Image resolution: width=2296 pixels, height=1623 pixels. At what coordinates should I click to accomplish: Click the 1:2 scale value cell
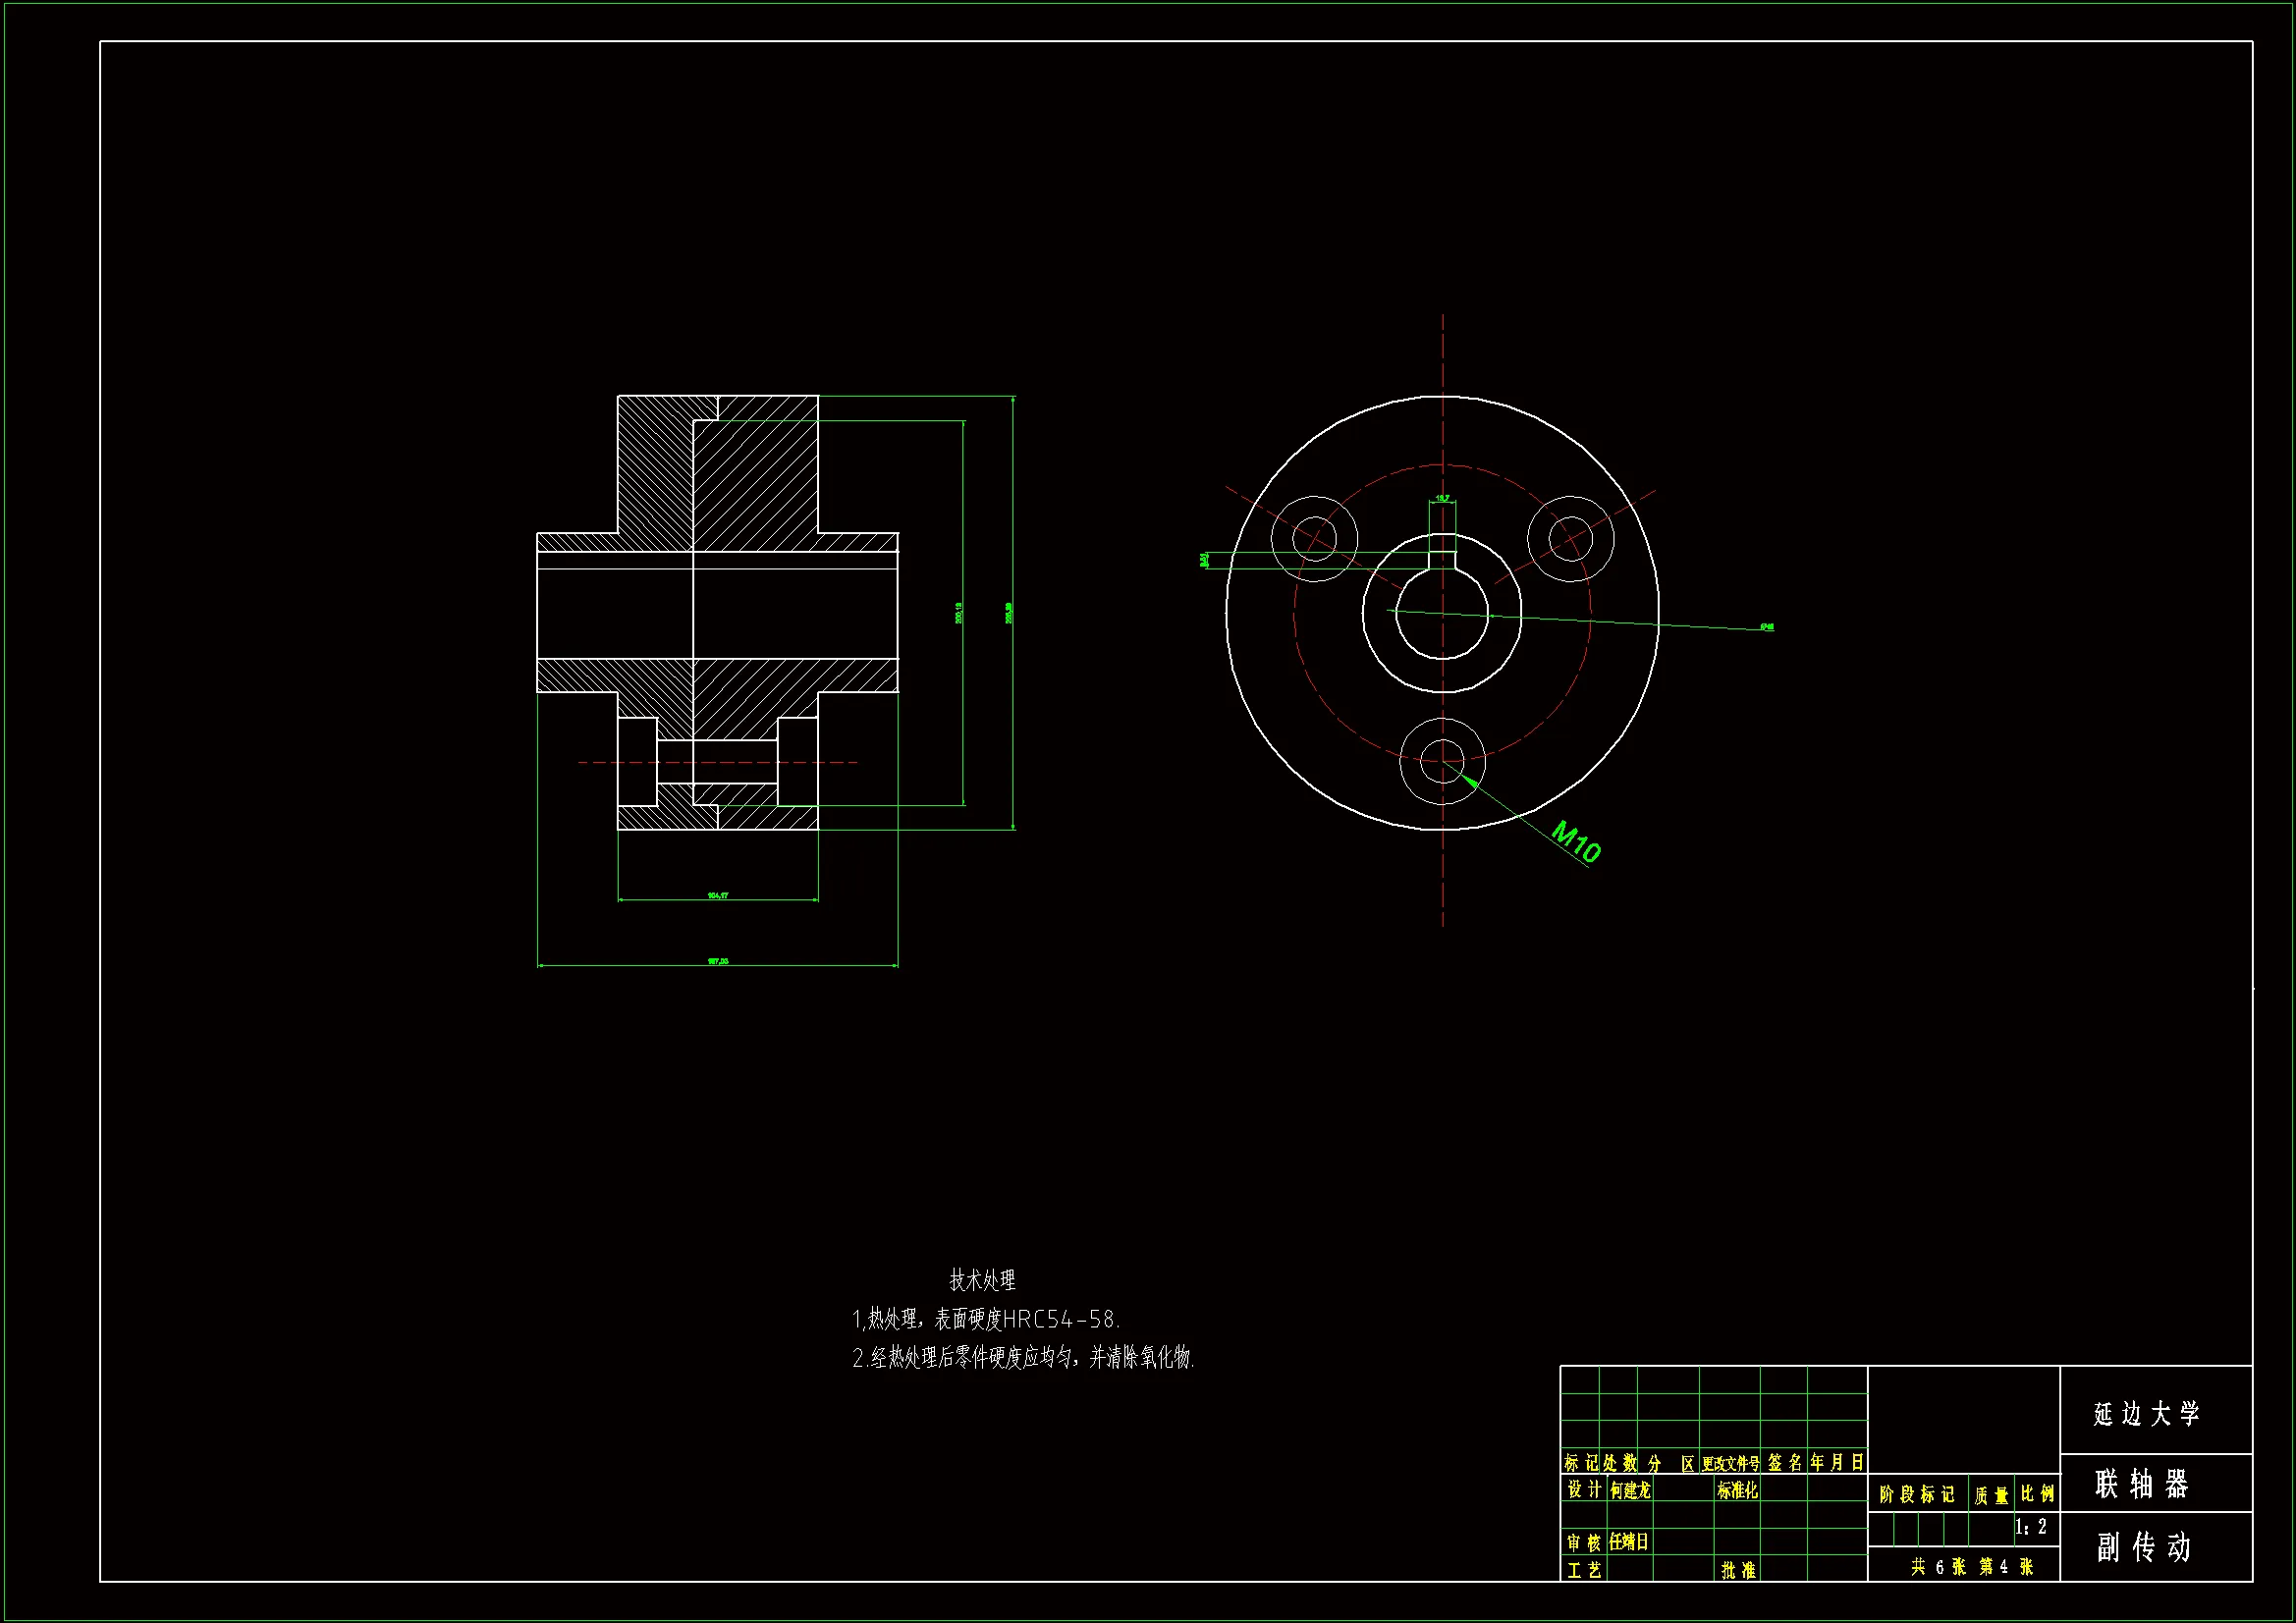2030,1527
